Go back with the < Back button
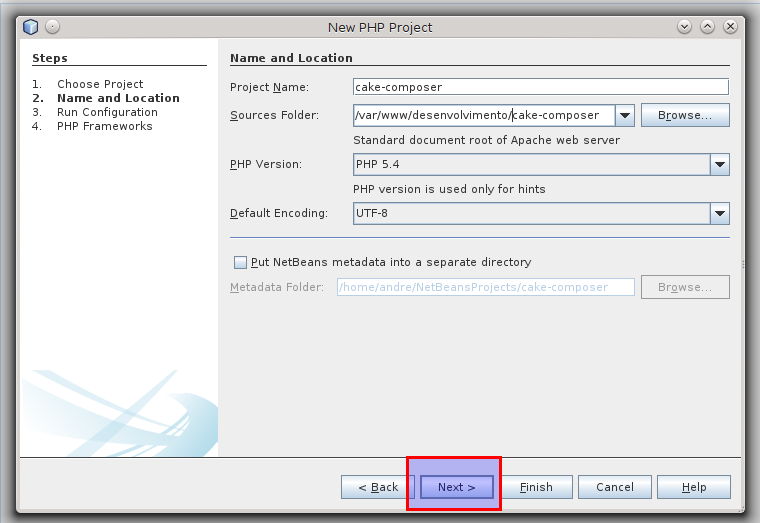760x523 pixels. click(x=378, y=487)
